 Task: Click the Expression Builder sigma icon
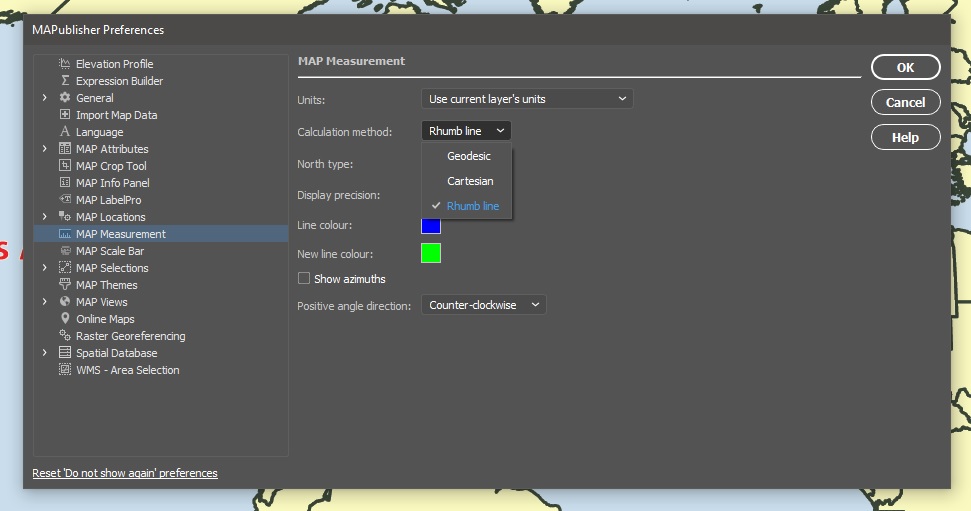point(65,81)
